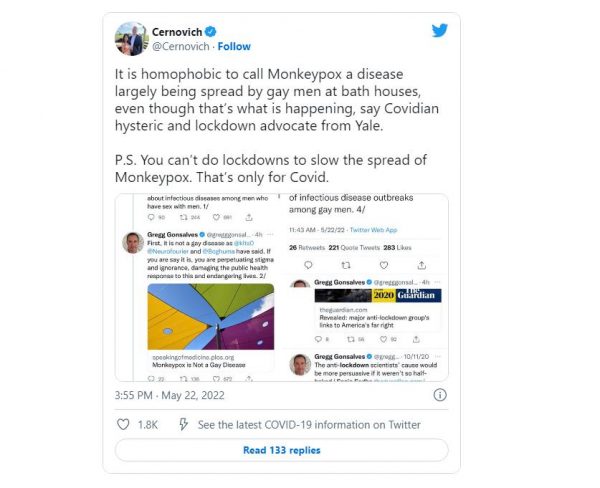Open See the latest COVID-19 information link
Screen dimensions: 600x488
click(309, 425)
